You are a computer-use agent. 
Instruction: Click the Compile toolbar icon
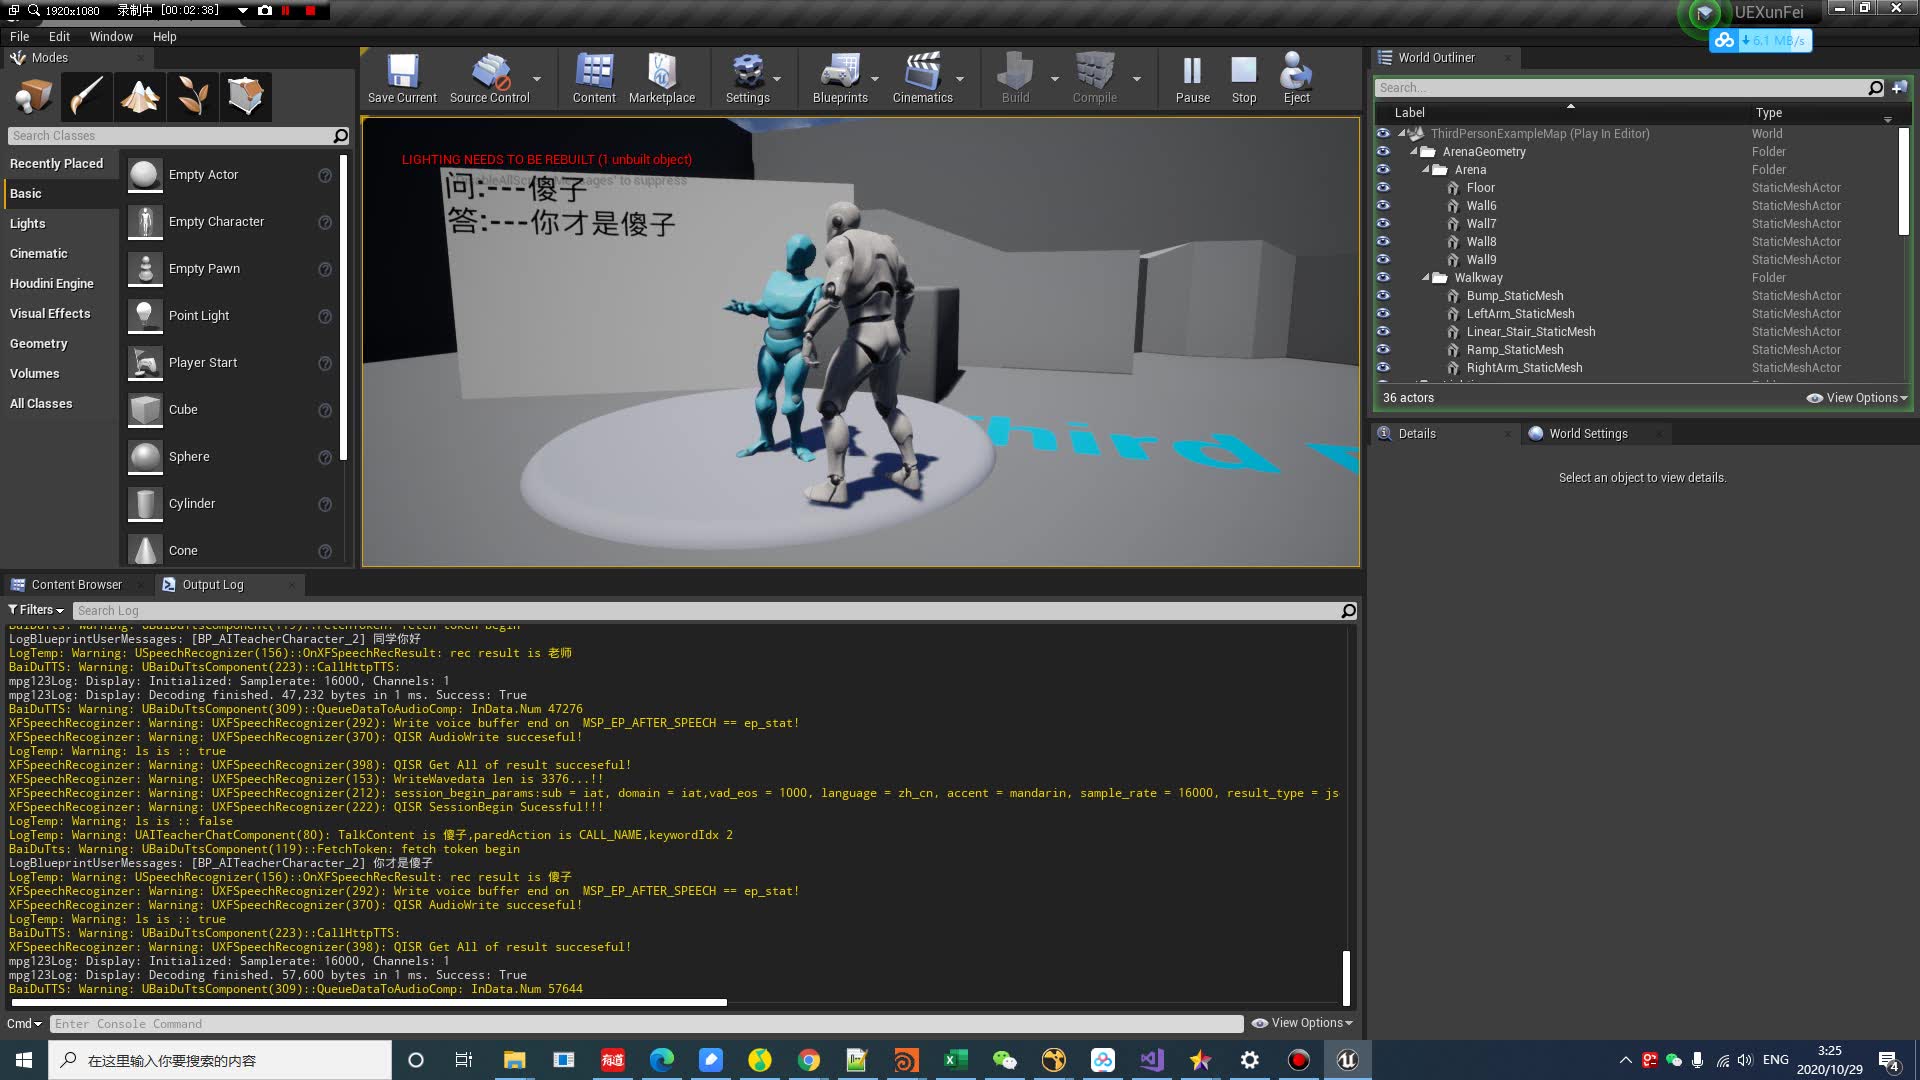coord(1094,78)
